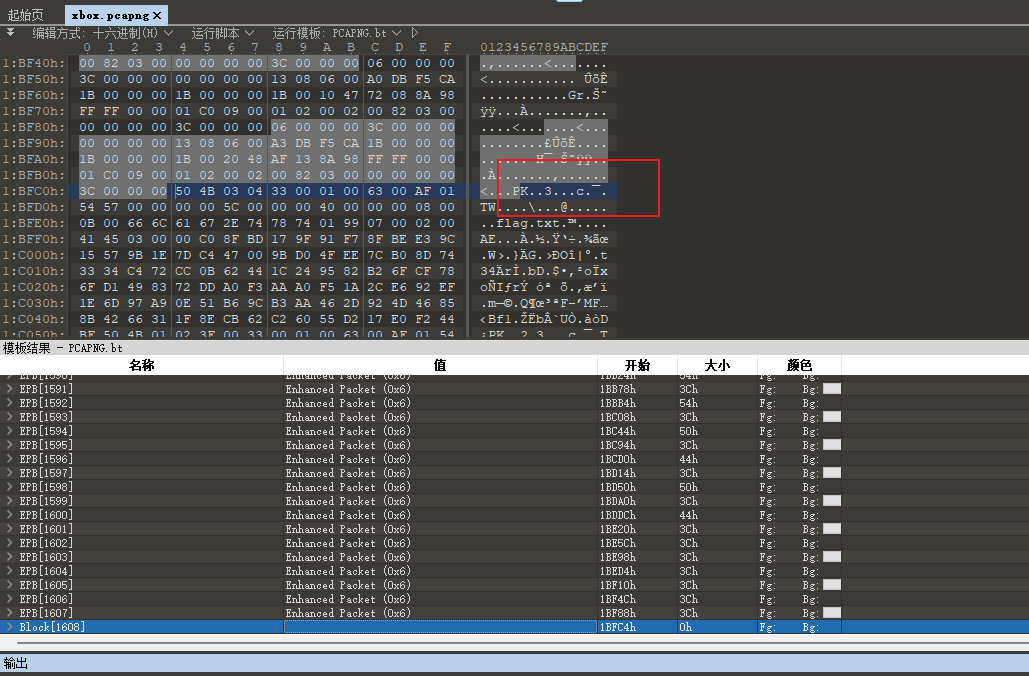Click the 大小 column header
This screenshot has width=1029, height=676.
coord(717,365)
